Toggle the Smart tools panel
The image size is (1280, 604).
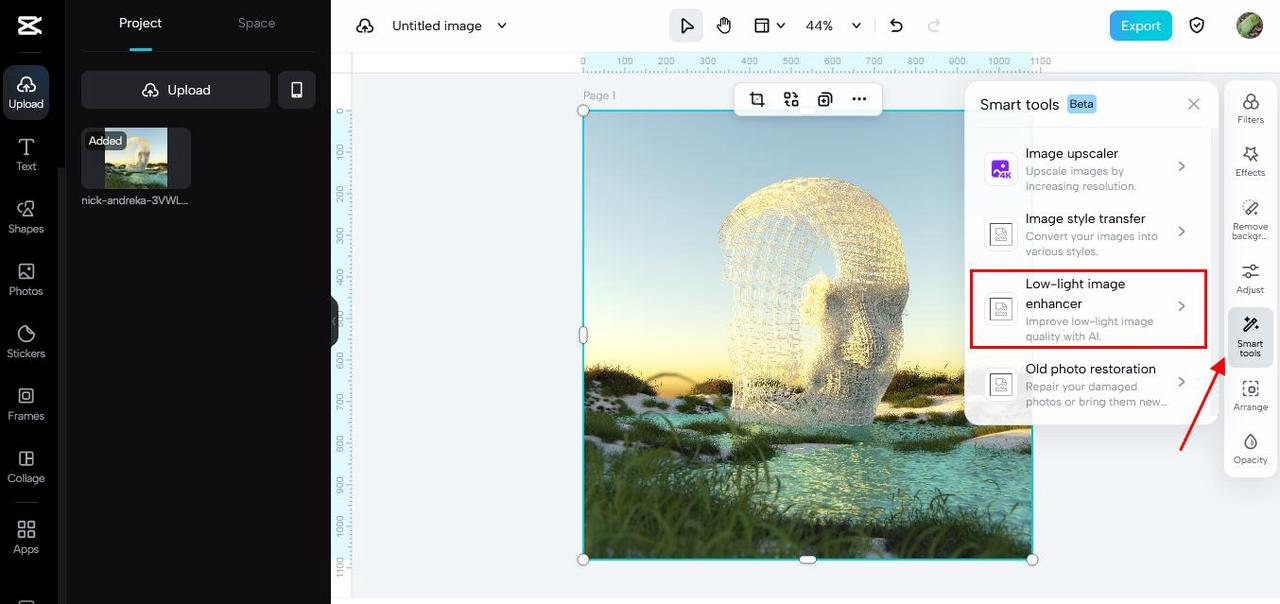tap(1250, 336)
